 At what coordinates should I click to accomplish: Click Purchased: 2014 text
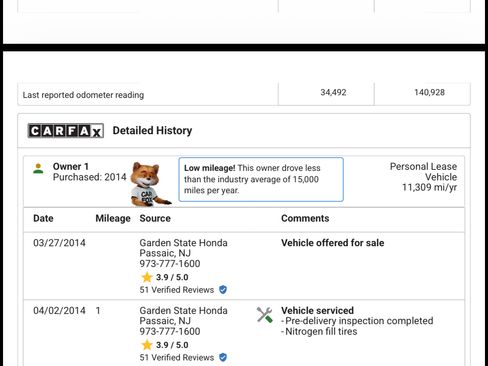89,177
